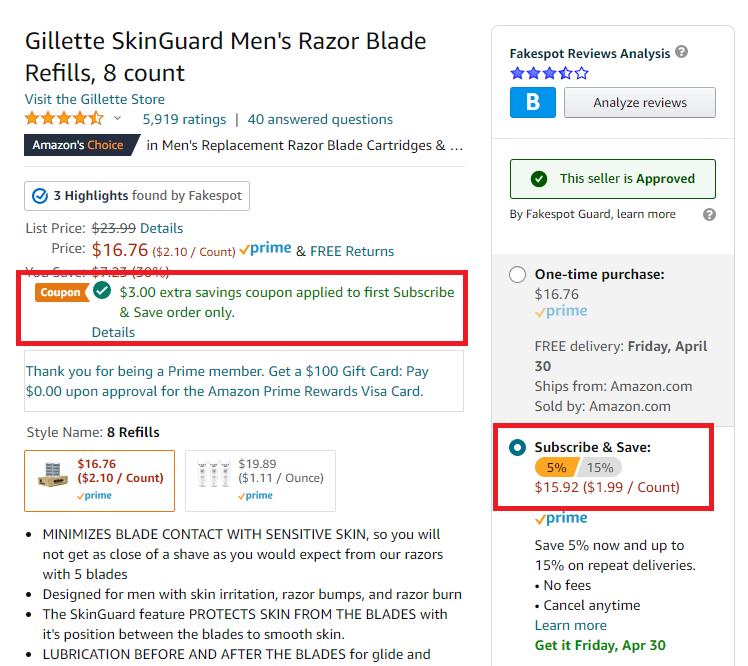Click the Amazon's Choice badge

pyautogui.click(x=80, y=145)
